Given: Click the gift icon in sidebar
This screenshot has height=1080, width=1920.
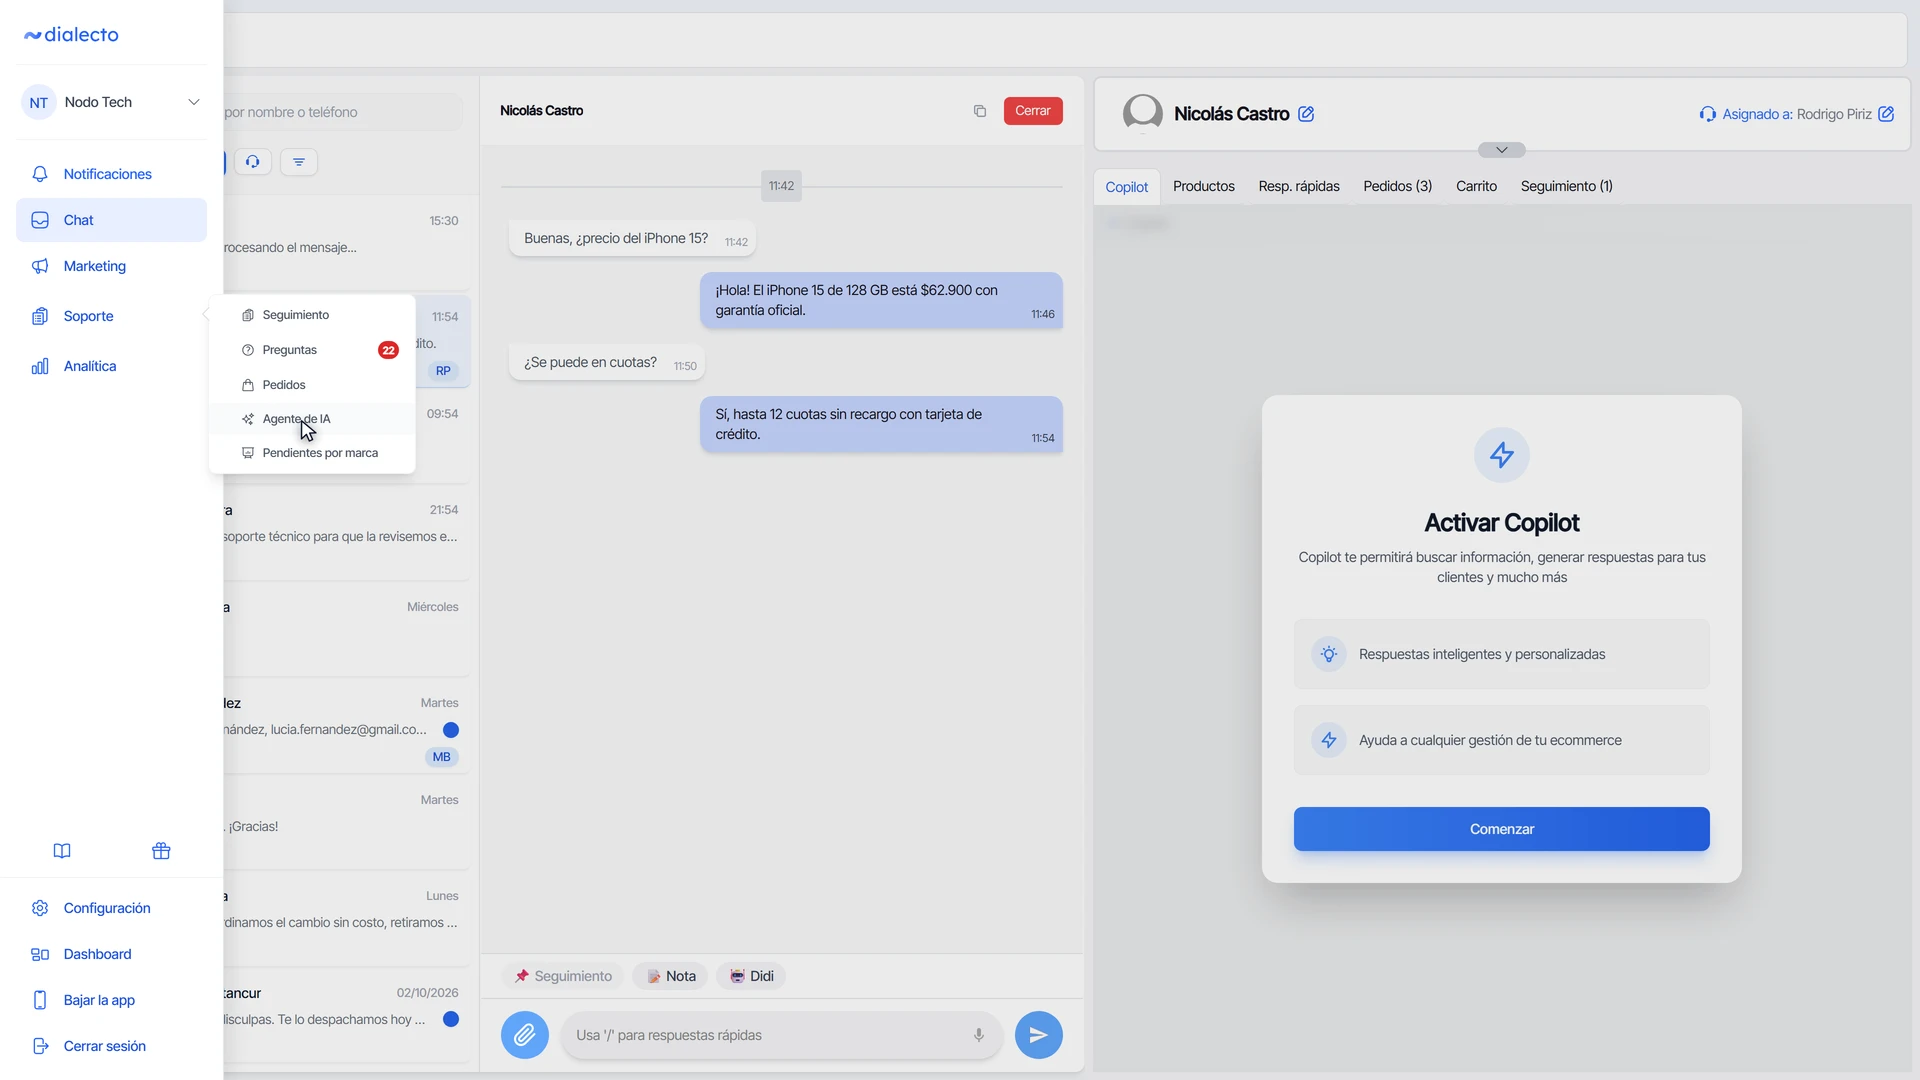Looking at the screenshot, I should coord(161,851).
